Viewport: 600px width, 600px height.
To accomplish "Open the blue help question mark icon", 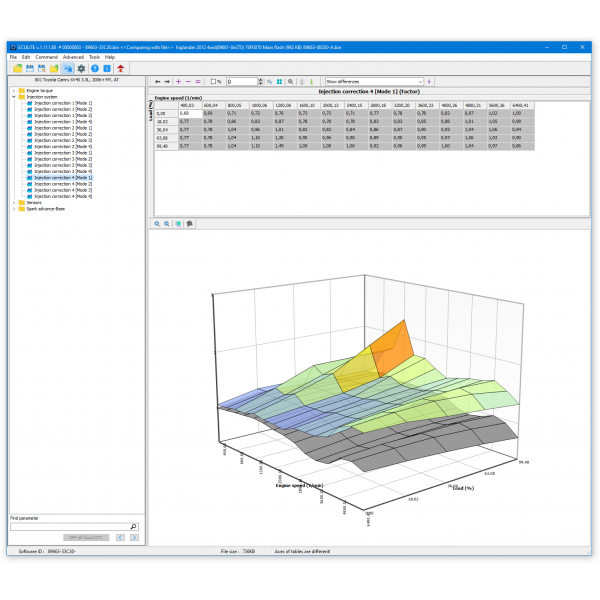I will (x=93, y=68).
